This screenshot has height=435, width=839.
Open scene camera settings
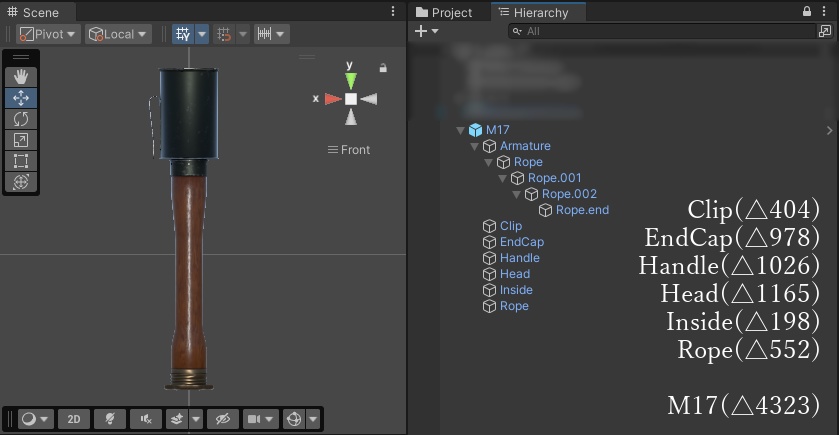253,419
